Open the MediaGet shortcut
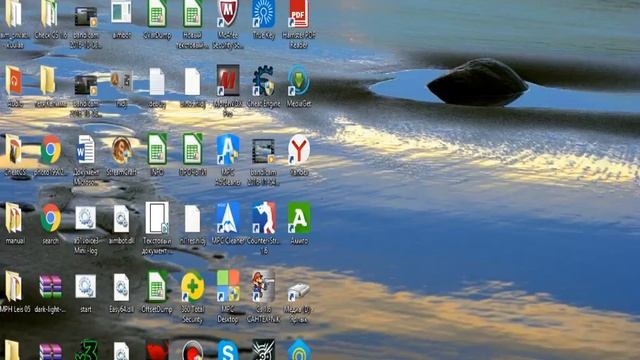The image size is (640, 360). coord(299,80)
